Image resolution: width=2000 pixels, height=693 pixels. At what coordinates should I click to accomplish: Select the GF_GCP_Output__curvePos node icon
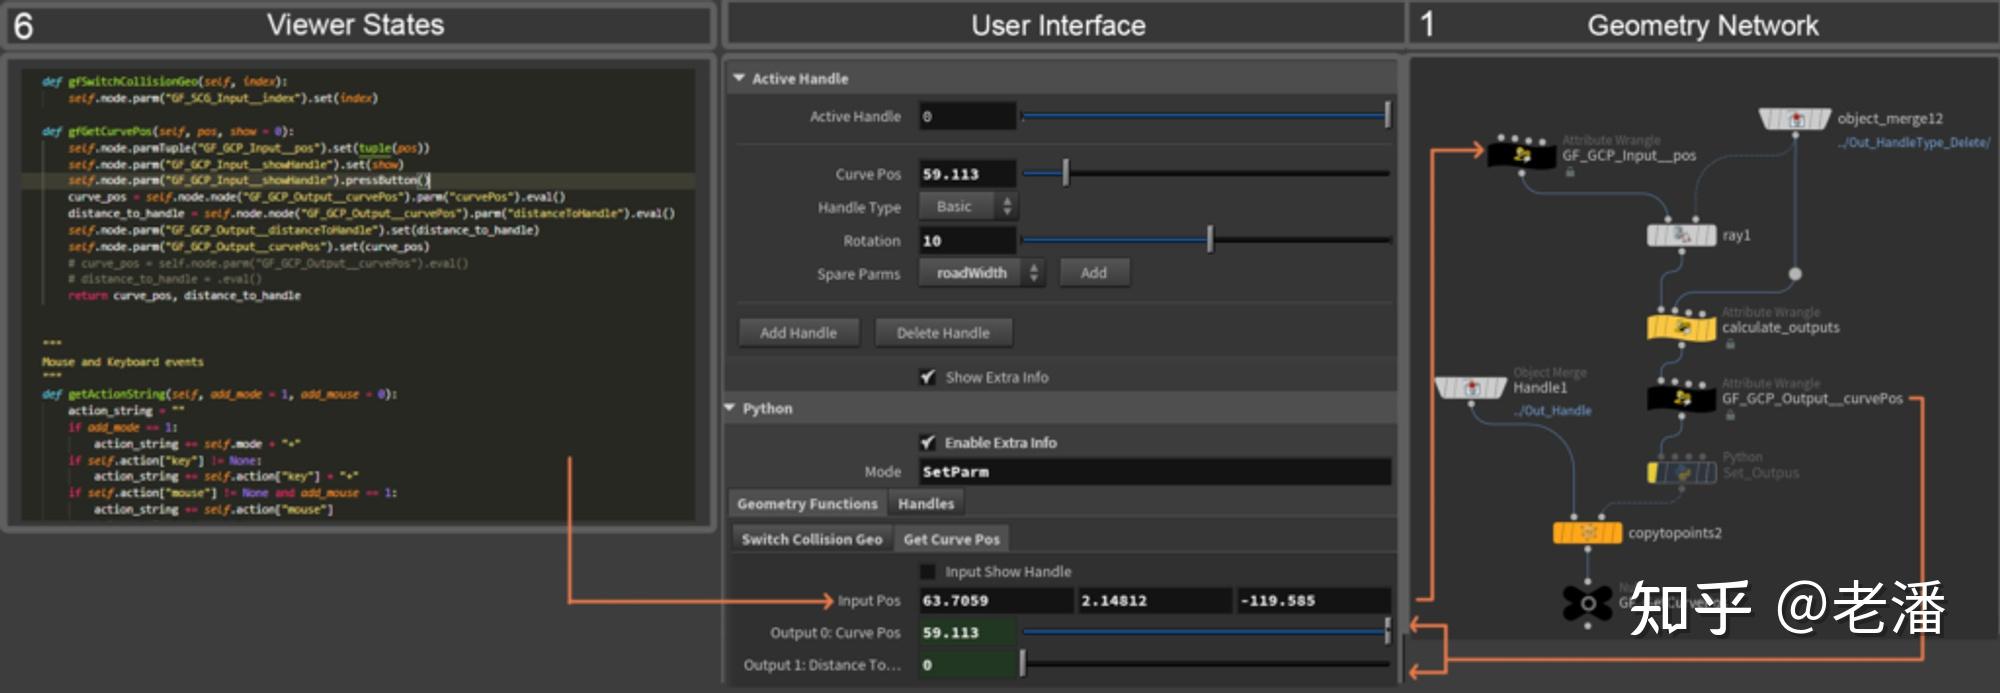1682,398
